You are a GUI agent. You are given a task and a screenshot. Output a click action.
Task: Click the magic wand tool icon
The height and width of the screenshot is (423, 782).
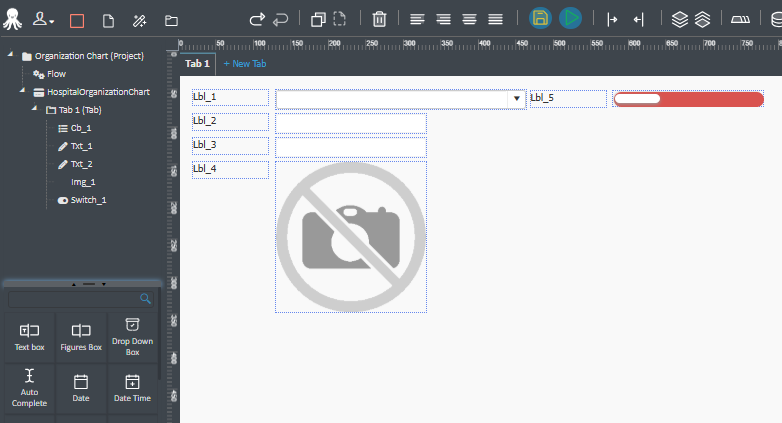point(139,21)
